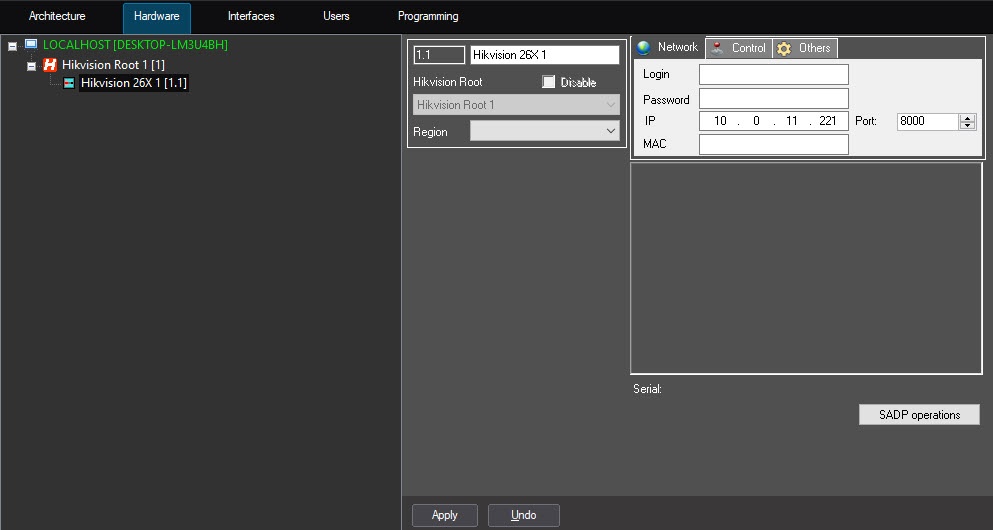Collapse the Hikvision Root 1 node
Viewport: 993px width, 530px height.
point(32,66)
